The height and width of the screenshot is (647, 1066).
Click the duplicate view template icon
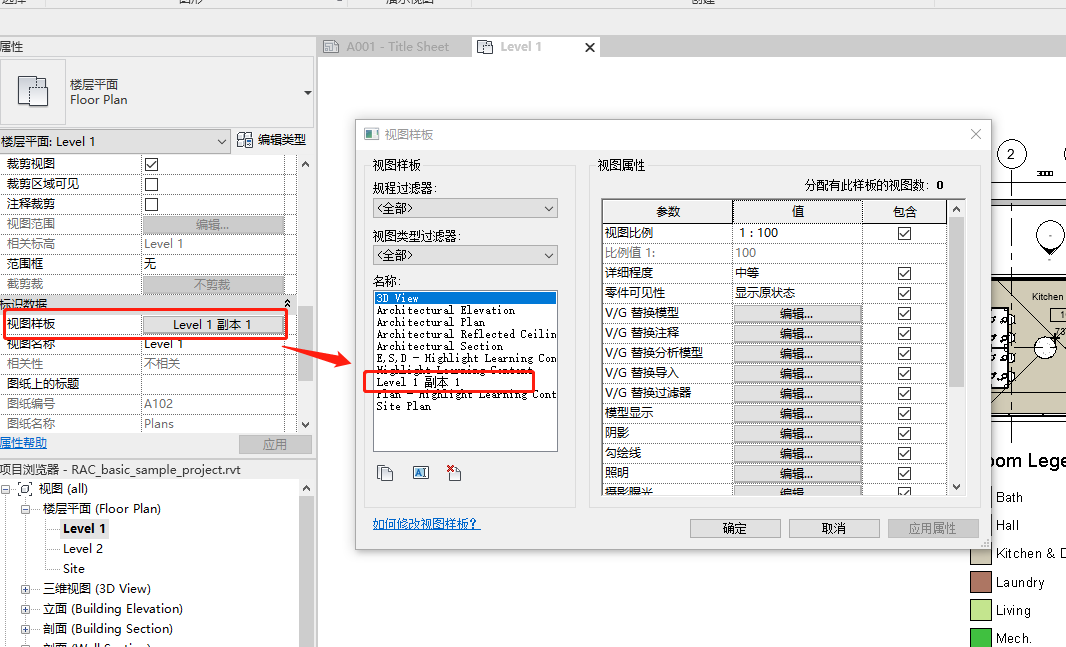pos(385,472)
